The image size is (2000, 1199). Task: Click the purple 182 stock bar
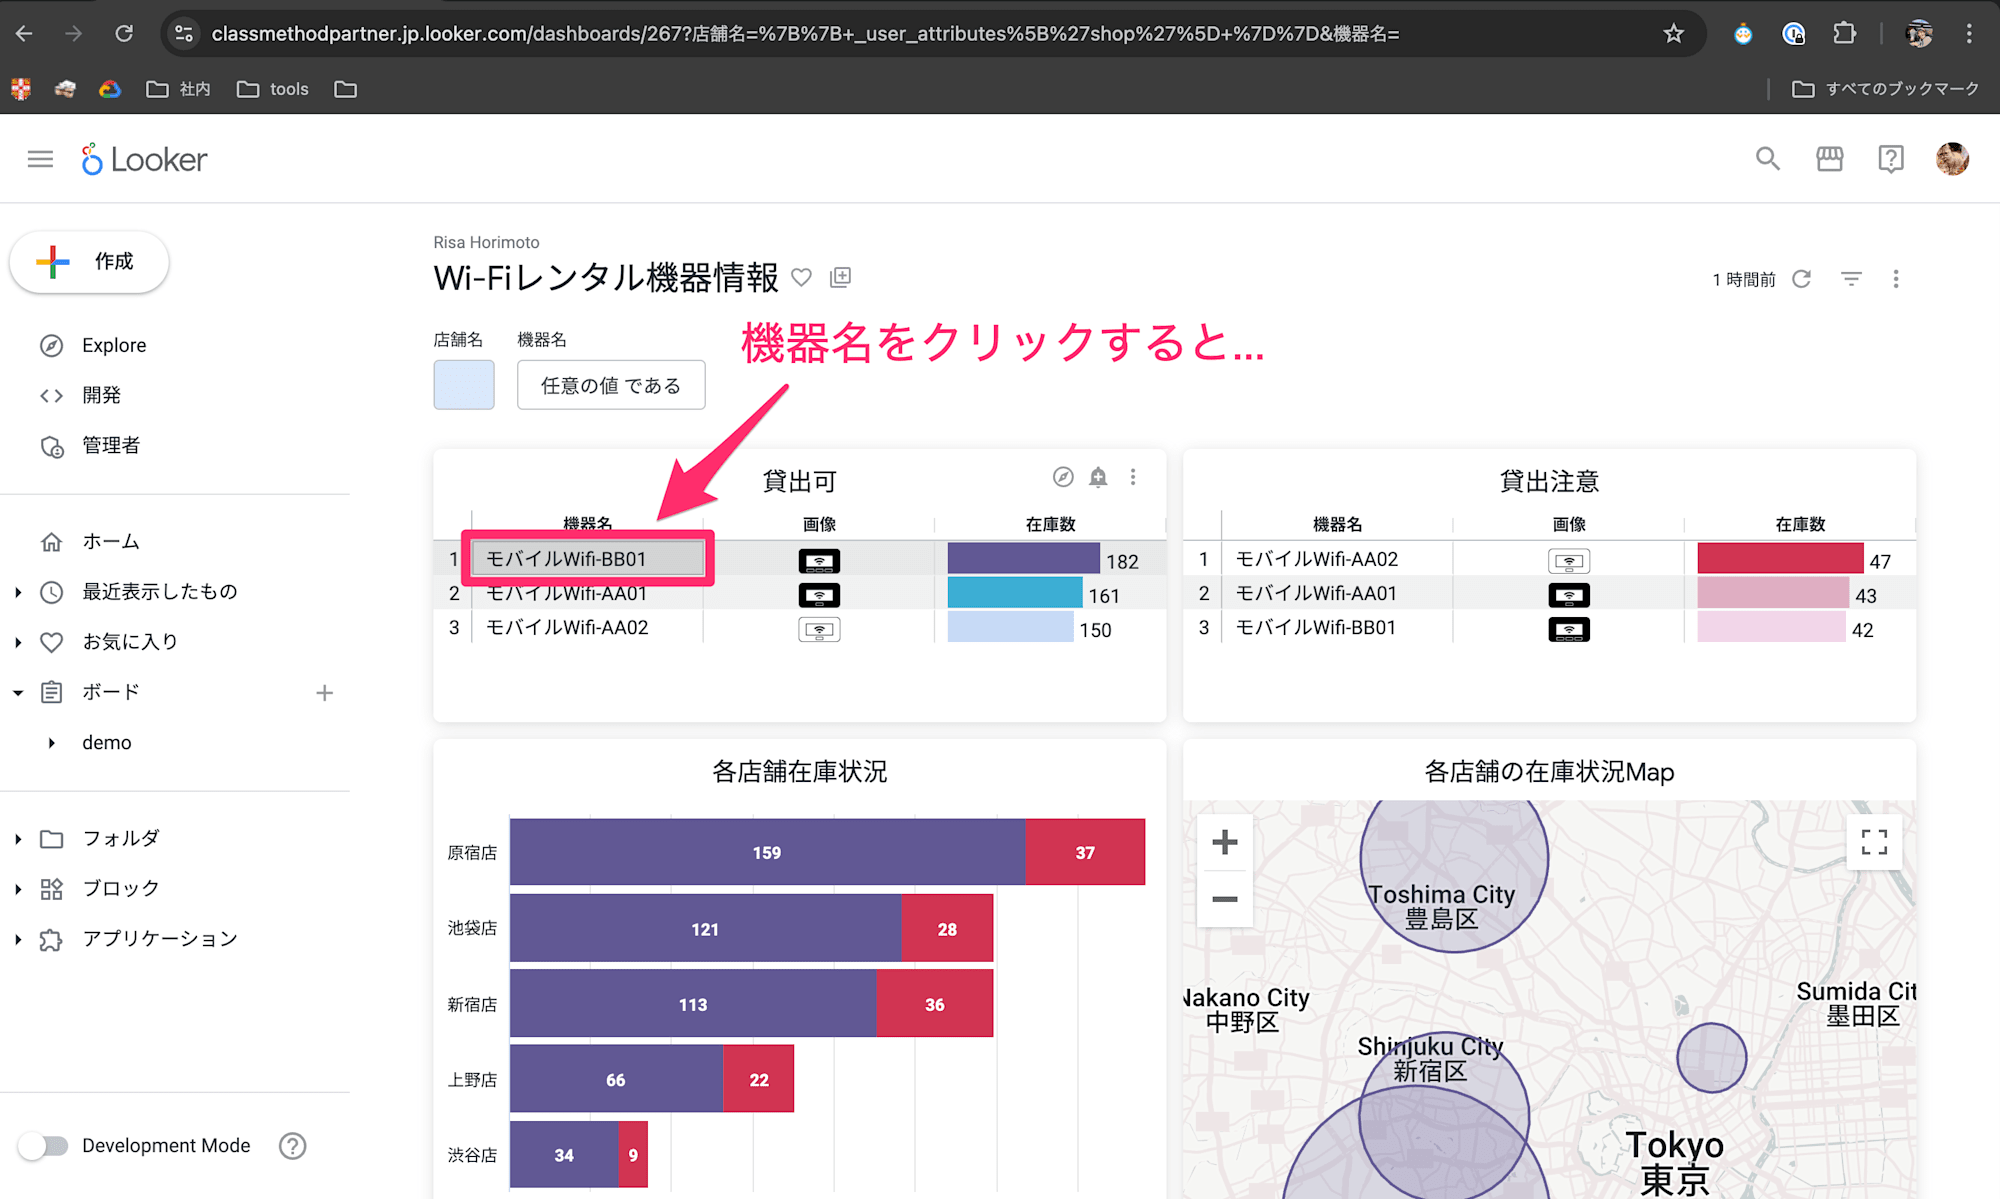[1023, 558]
